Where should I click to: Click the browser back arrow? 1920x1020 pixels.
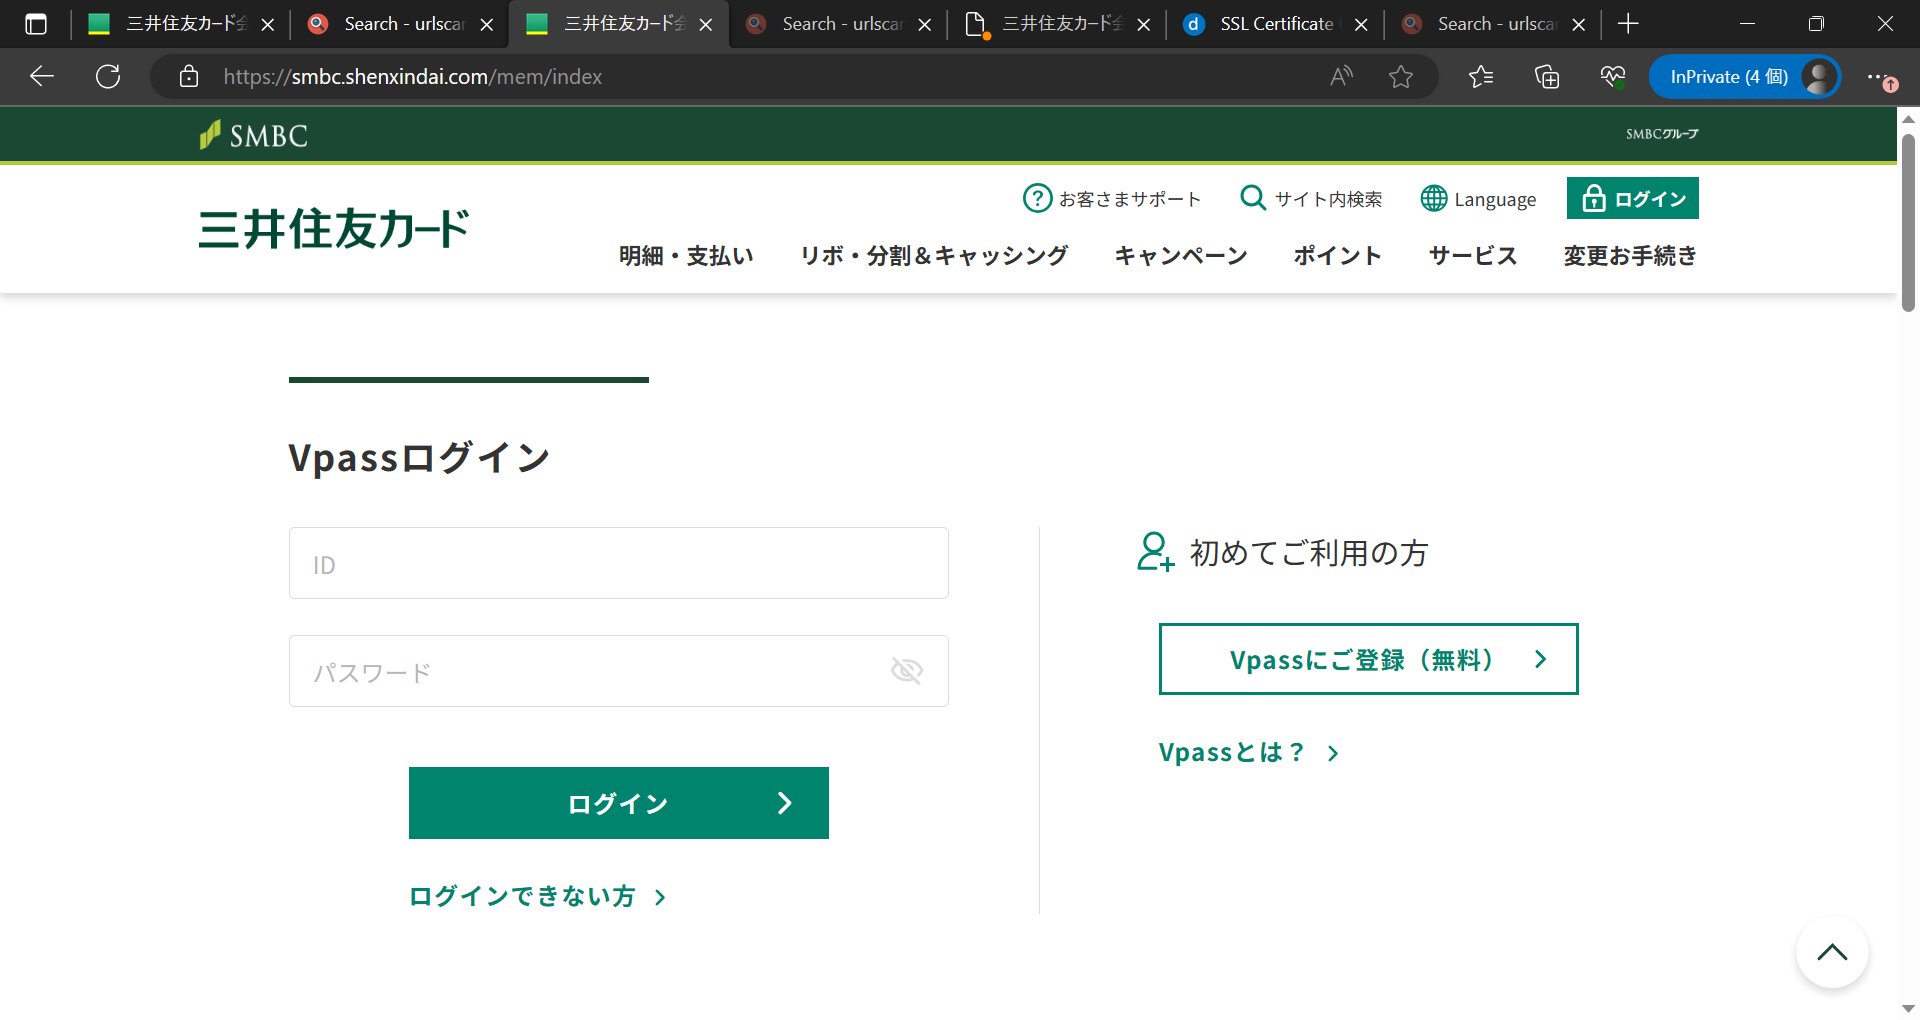click(x=42, y=76)
